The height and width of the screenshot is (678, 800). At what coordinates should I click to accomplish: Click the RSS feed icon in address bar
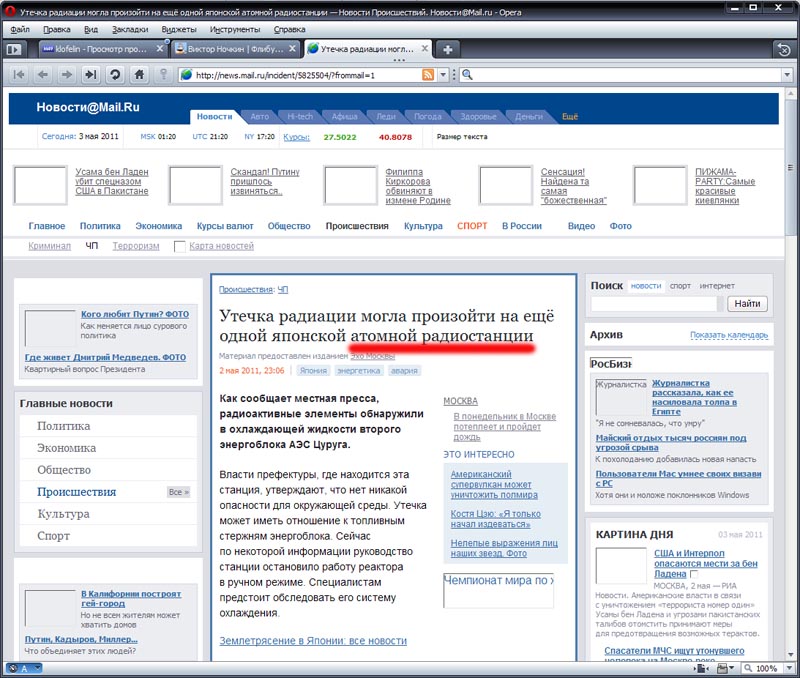tap(428, 75)
